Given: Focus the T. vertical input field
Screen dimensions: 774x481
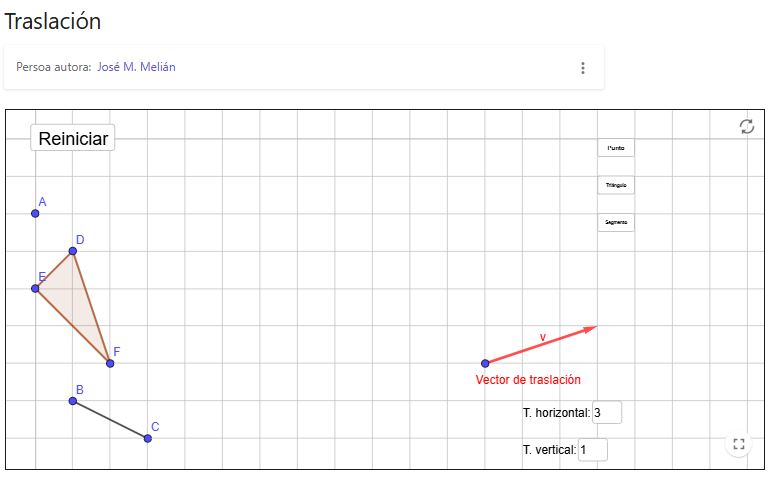Looking at the screenshot, I should [592, 450].
